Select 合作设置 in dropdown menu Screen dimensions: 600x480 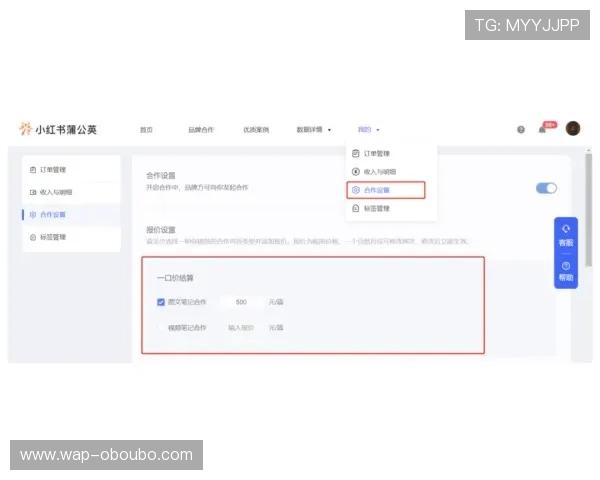(x=386, y=190)
